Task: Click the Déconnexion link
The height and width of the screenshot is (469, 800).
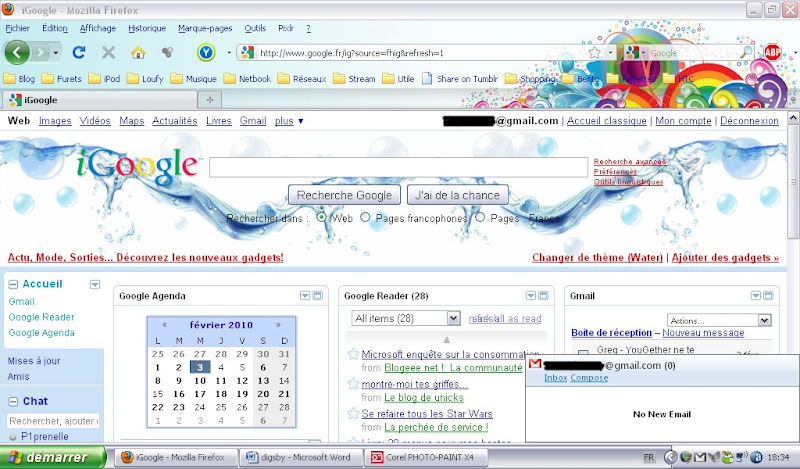Action: [x=749, y=121]
